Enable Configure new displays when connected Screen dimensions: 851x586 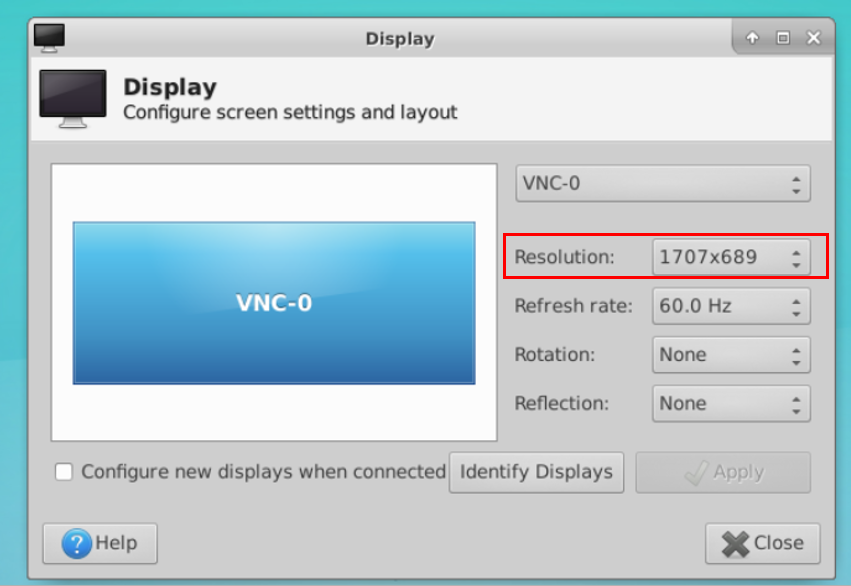(64, 472)
